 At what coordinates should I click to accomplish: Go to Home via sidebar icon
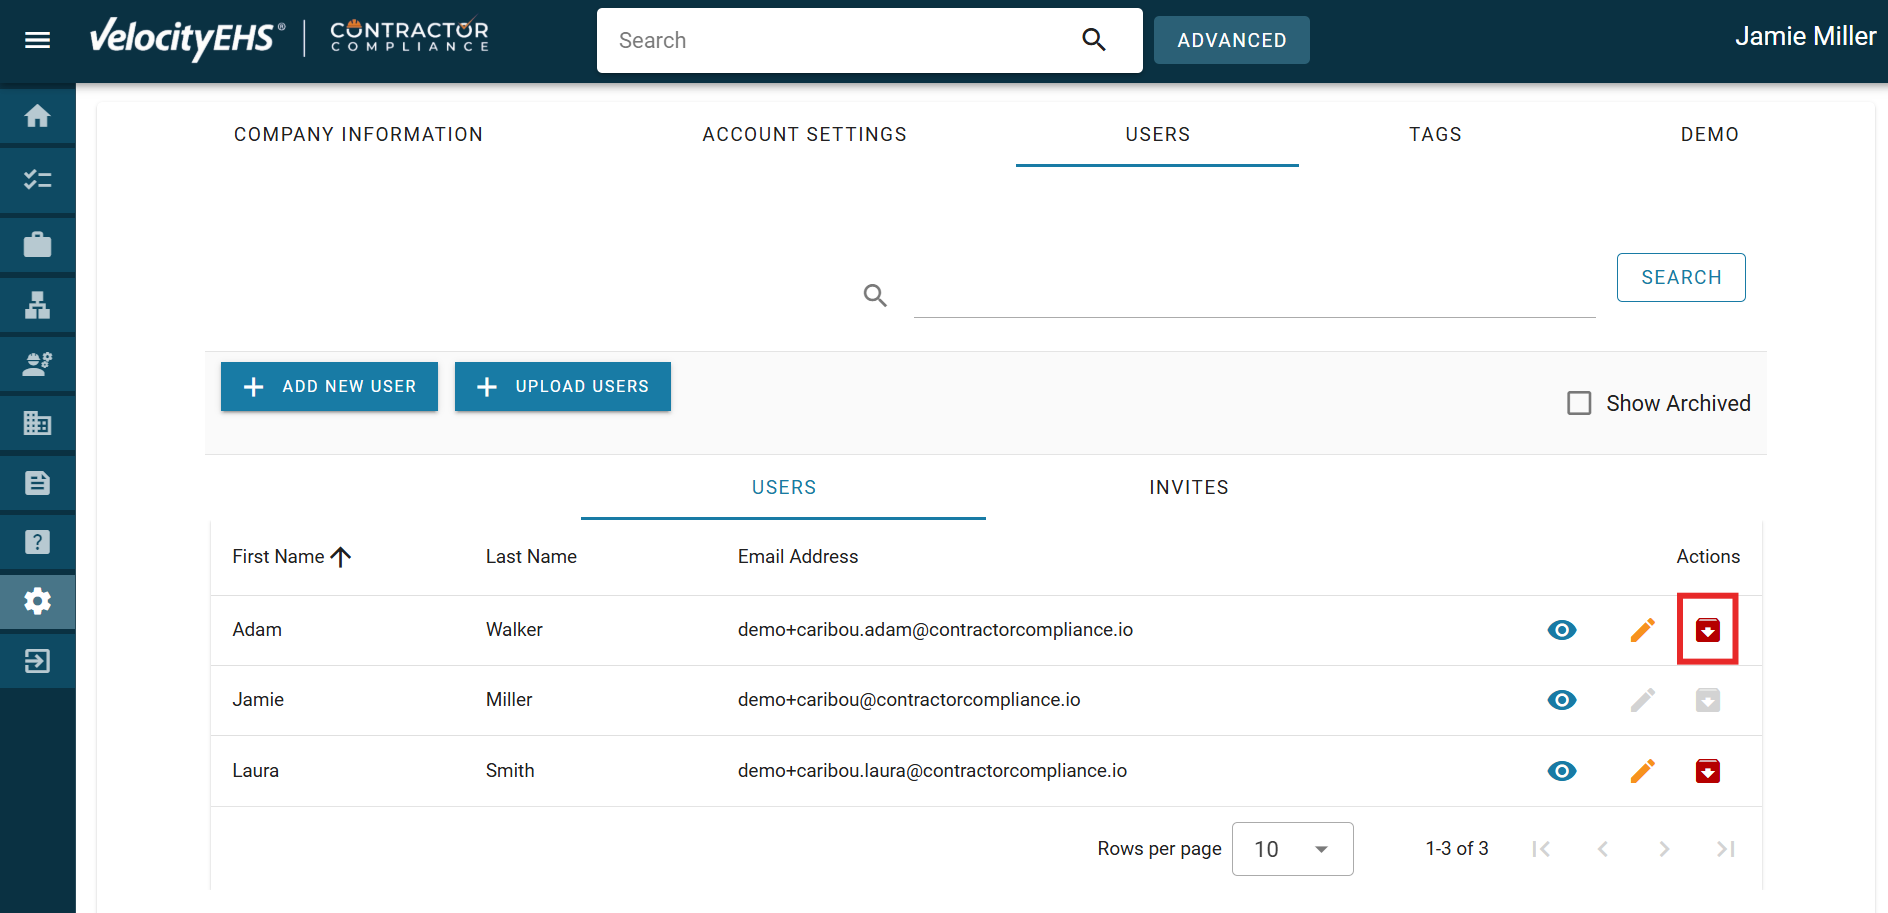point(37,117)
